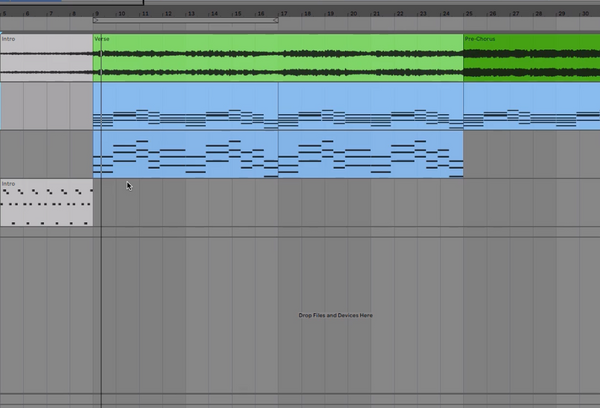Click bar 16 in the beat-time ruler
Screen dimensions: 600x408
[x=261, y=14]
